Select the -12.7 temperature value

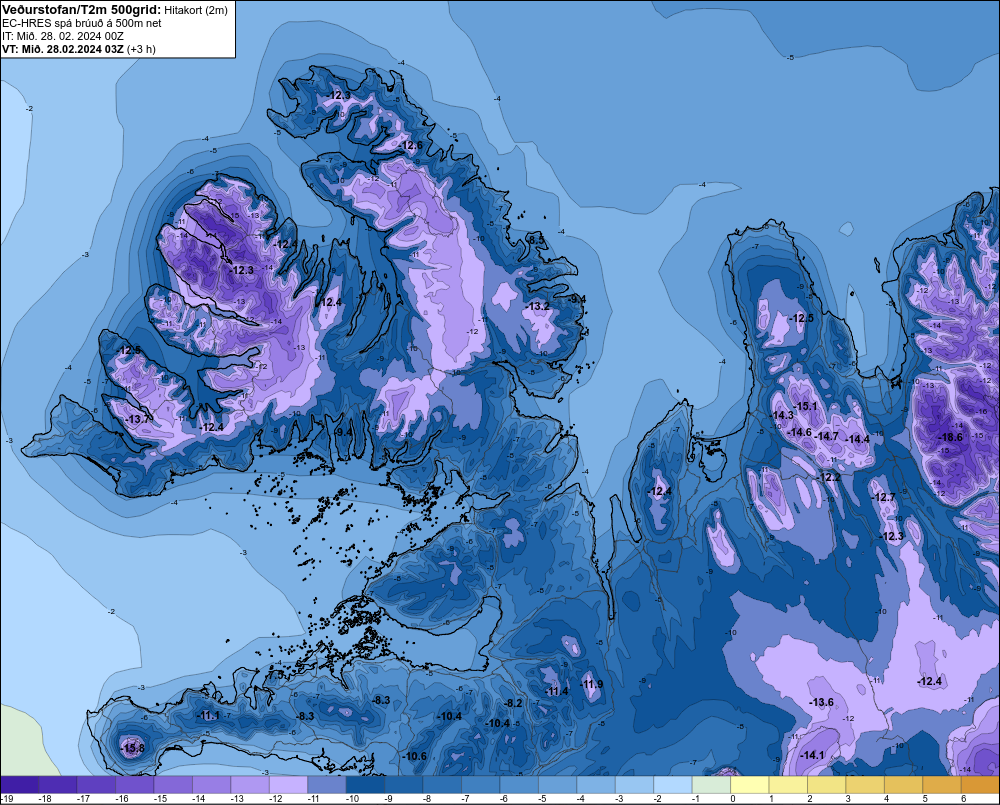[883, 497]
